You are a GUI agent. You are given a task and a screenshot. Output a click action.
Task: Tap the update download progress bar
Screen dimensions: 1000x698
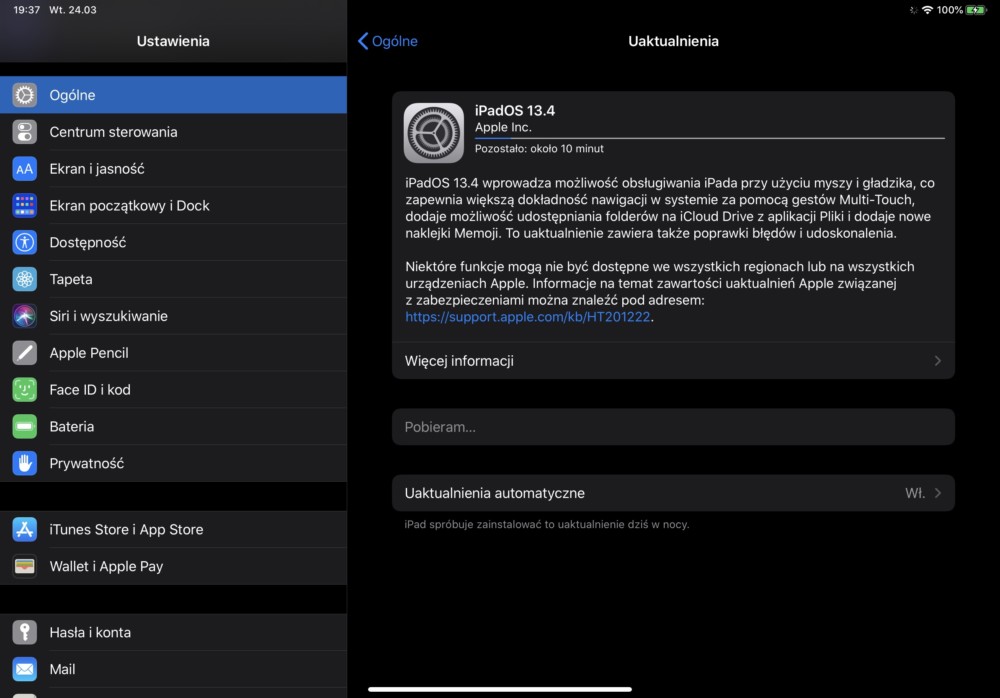click(x=710, y=138)
